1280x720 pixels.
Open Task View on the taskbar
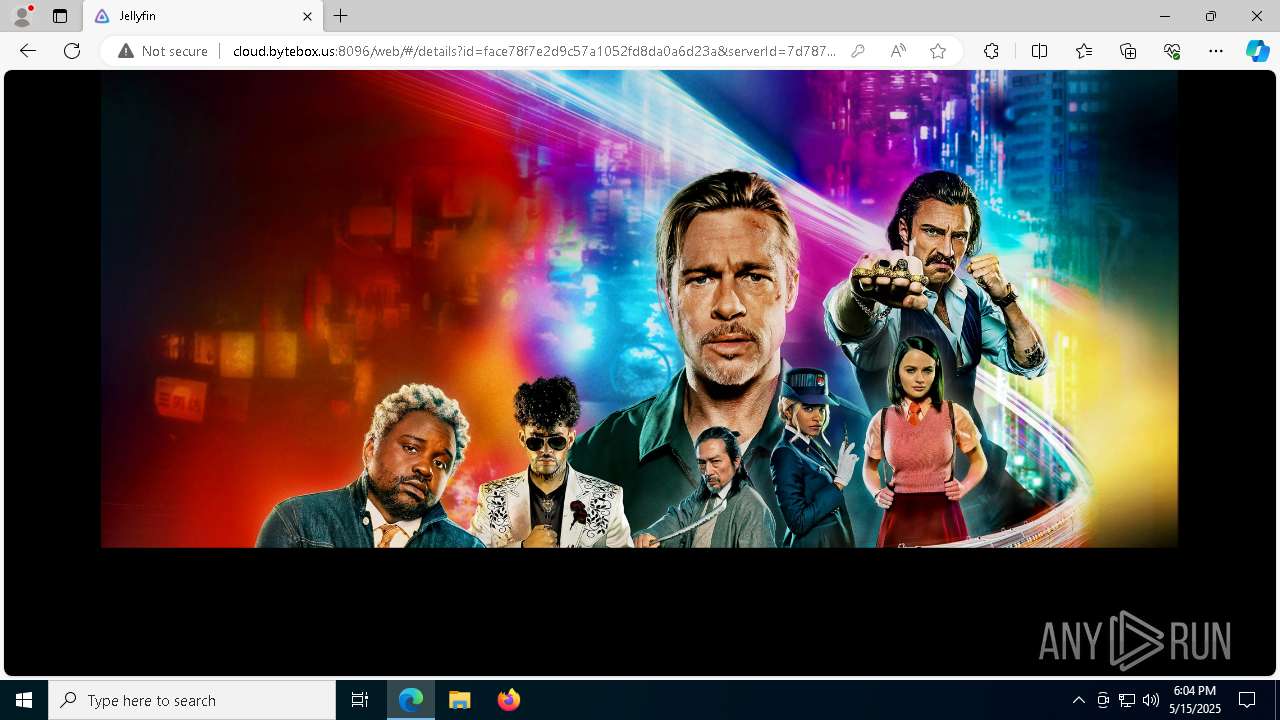(360, 700)
